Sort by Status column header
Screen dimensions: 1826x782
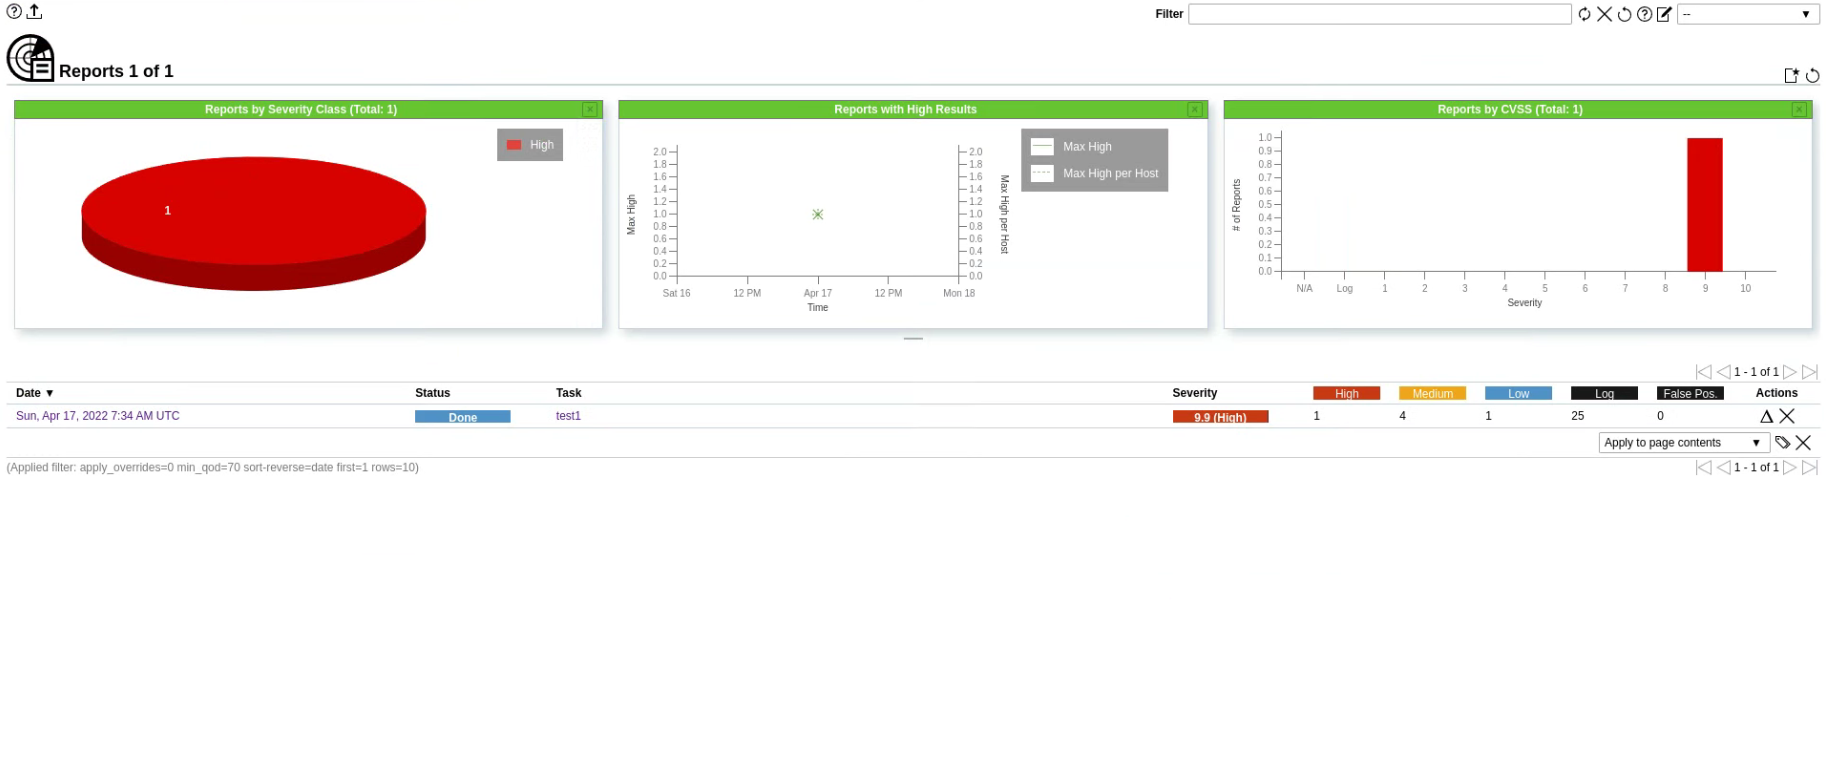pyautogui.click(x=433, y=393)
